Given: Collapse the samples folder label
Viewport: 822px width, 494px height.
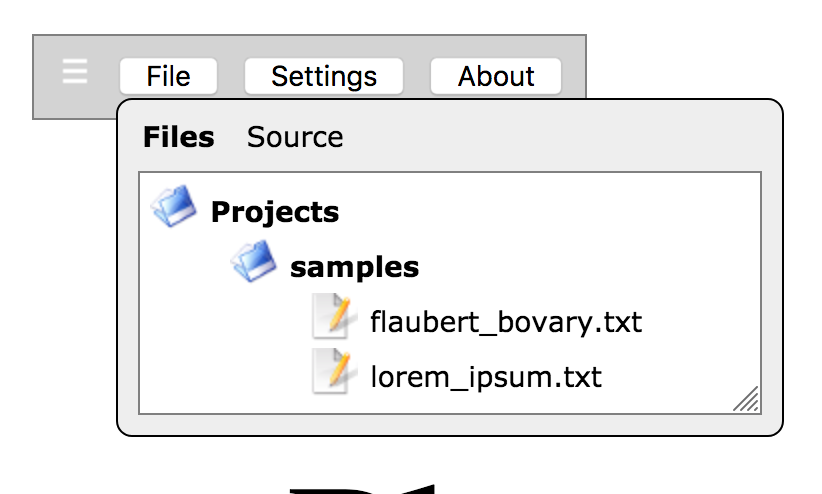Looking at the screenshot, I should tap(354, 267).
